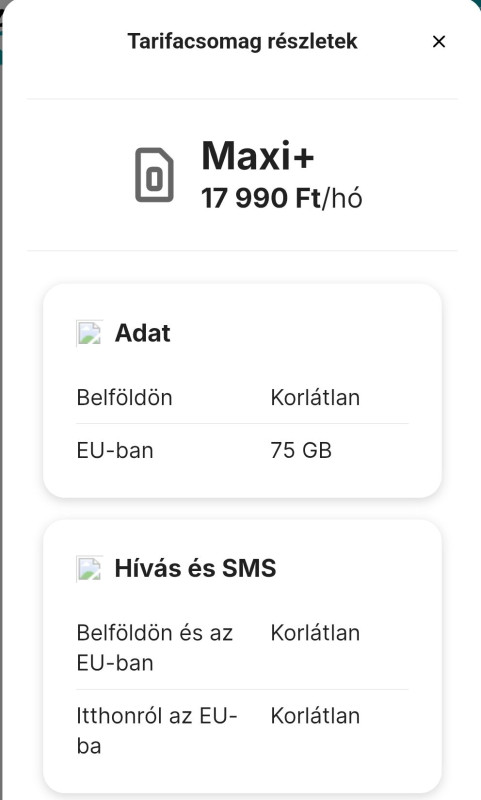
Task: Click the SIM card icon beside Maxi+
Action: tap(154, 175)
